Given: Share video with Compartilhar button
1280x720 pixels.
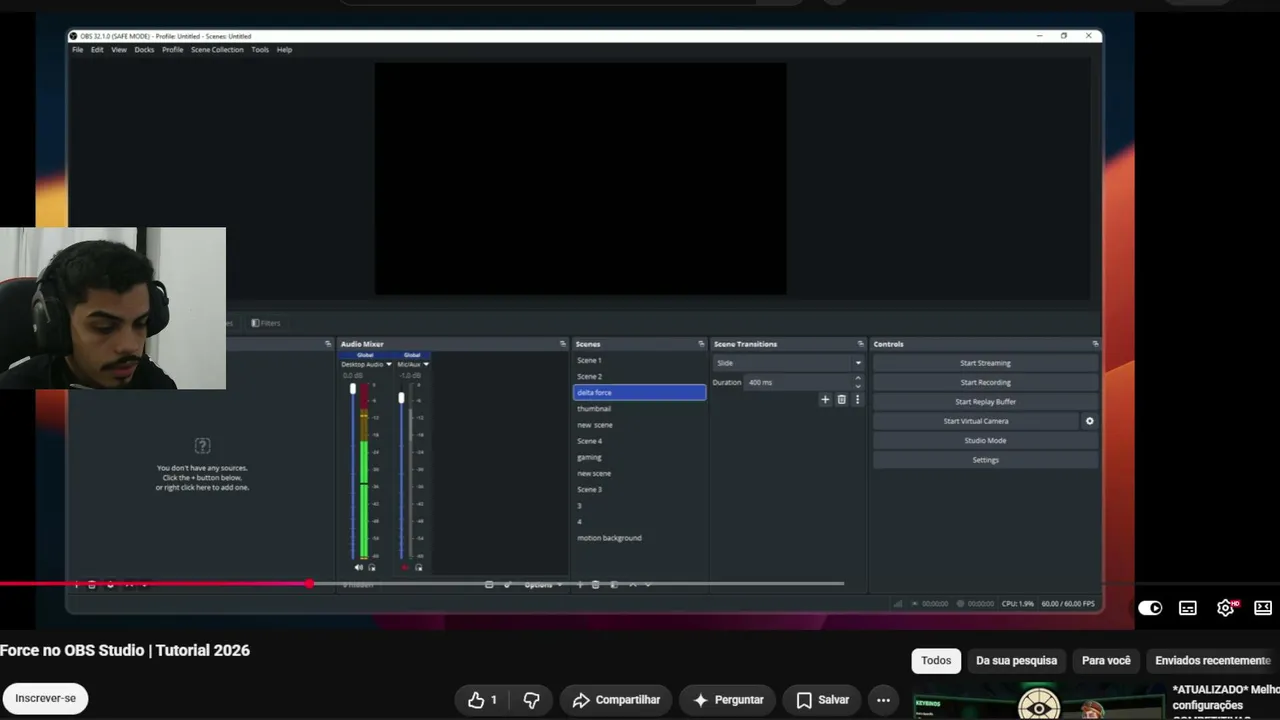Looking at the screenshot, I should (x=617, y=700).
